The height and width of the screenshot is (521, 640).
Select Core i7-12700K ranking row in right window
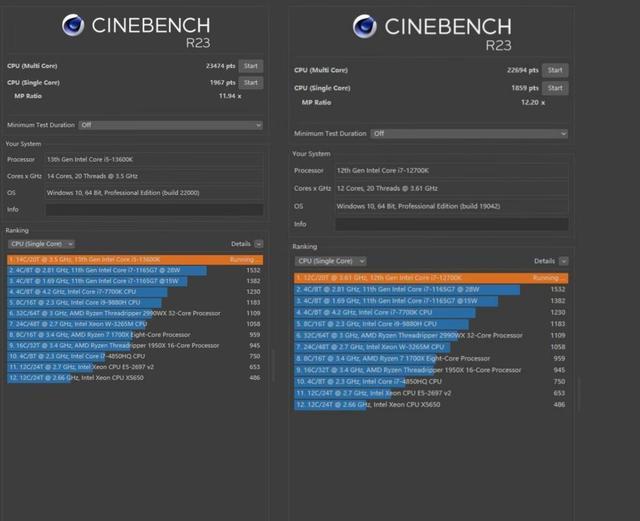431,278
